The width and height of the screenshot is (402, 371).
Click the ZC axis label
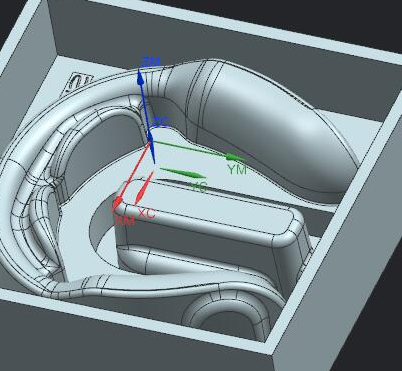pyautogui.click(x=161, y=122)
